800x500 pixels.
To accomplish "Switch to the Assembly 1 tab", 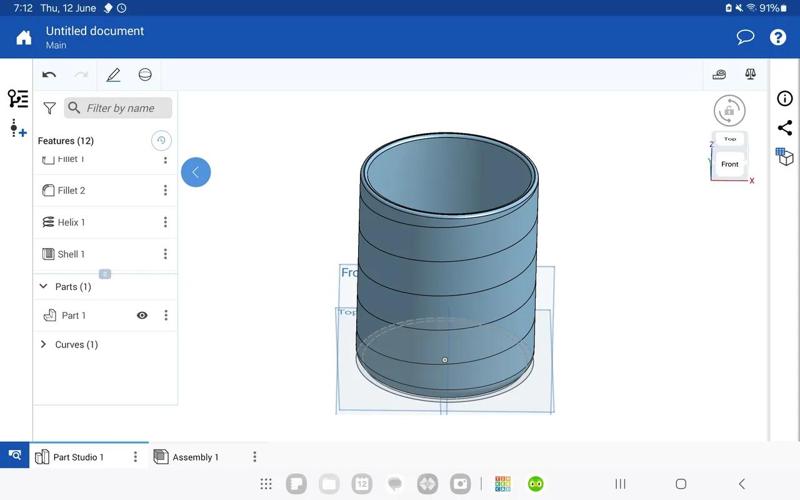I will coord(194,457).
